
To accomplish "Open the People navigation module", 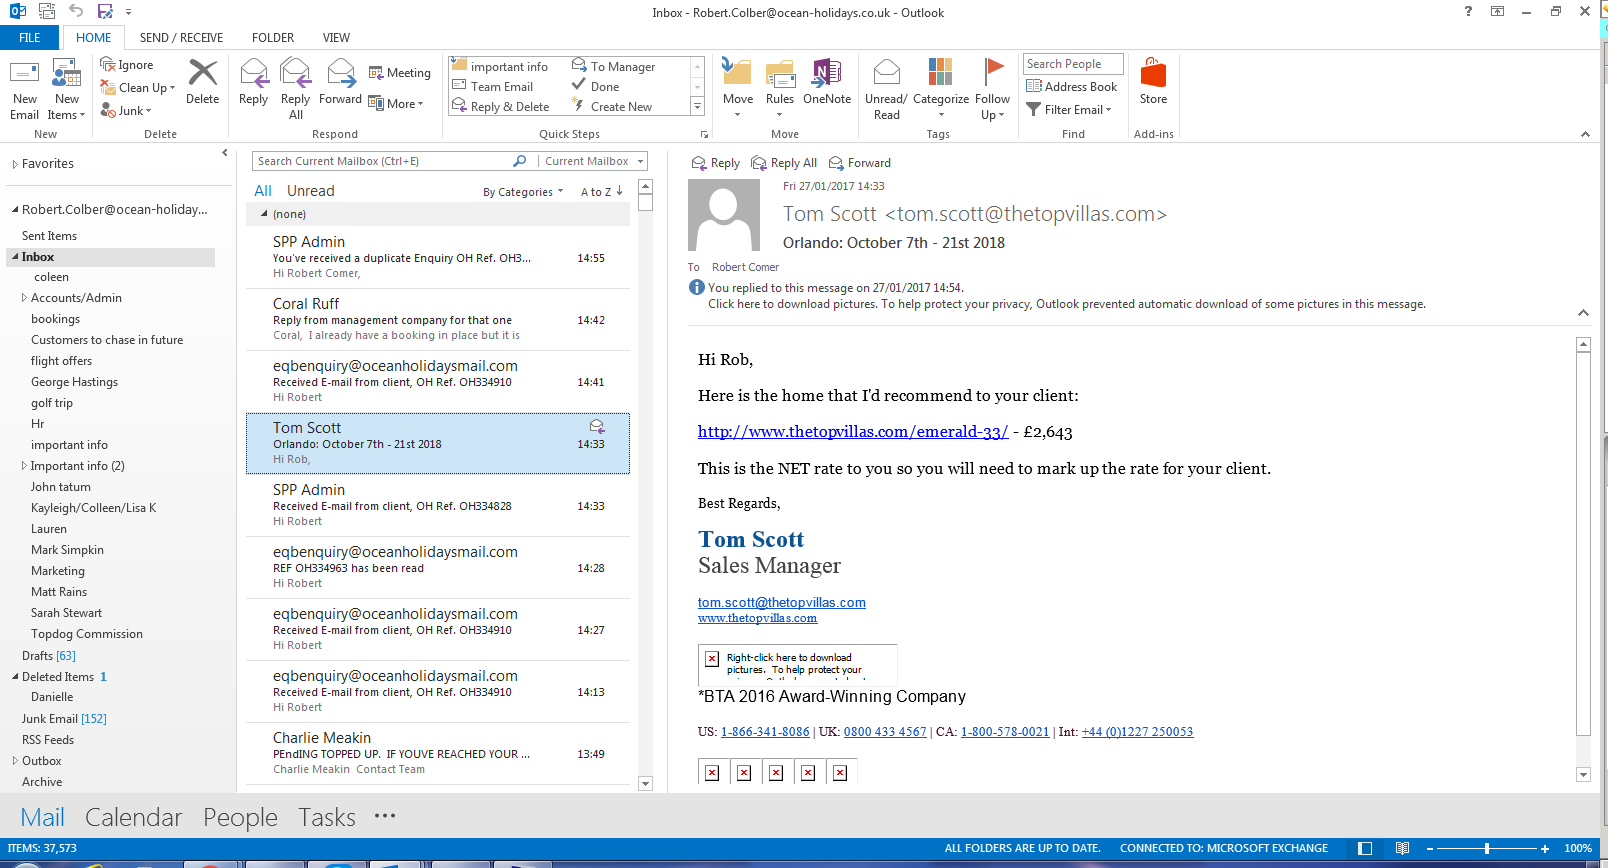I will [240, 817].
